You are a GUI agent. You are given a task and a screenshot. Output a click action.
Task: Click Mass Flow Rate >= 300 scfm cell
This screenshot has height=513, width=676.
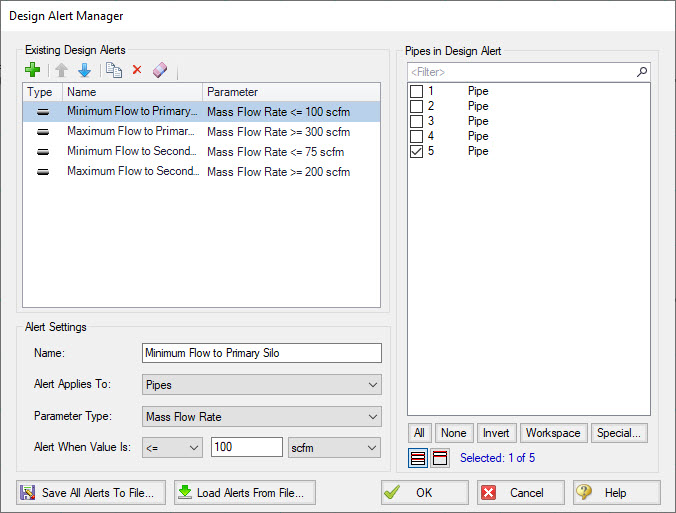(x=279, y=132)
